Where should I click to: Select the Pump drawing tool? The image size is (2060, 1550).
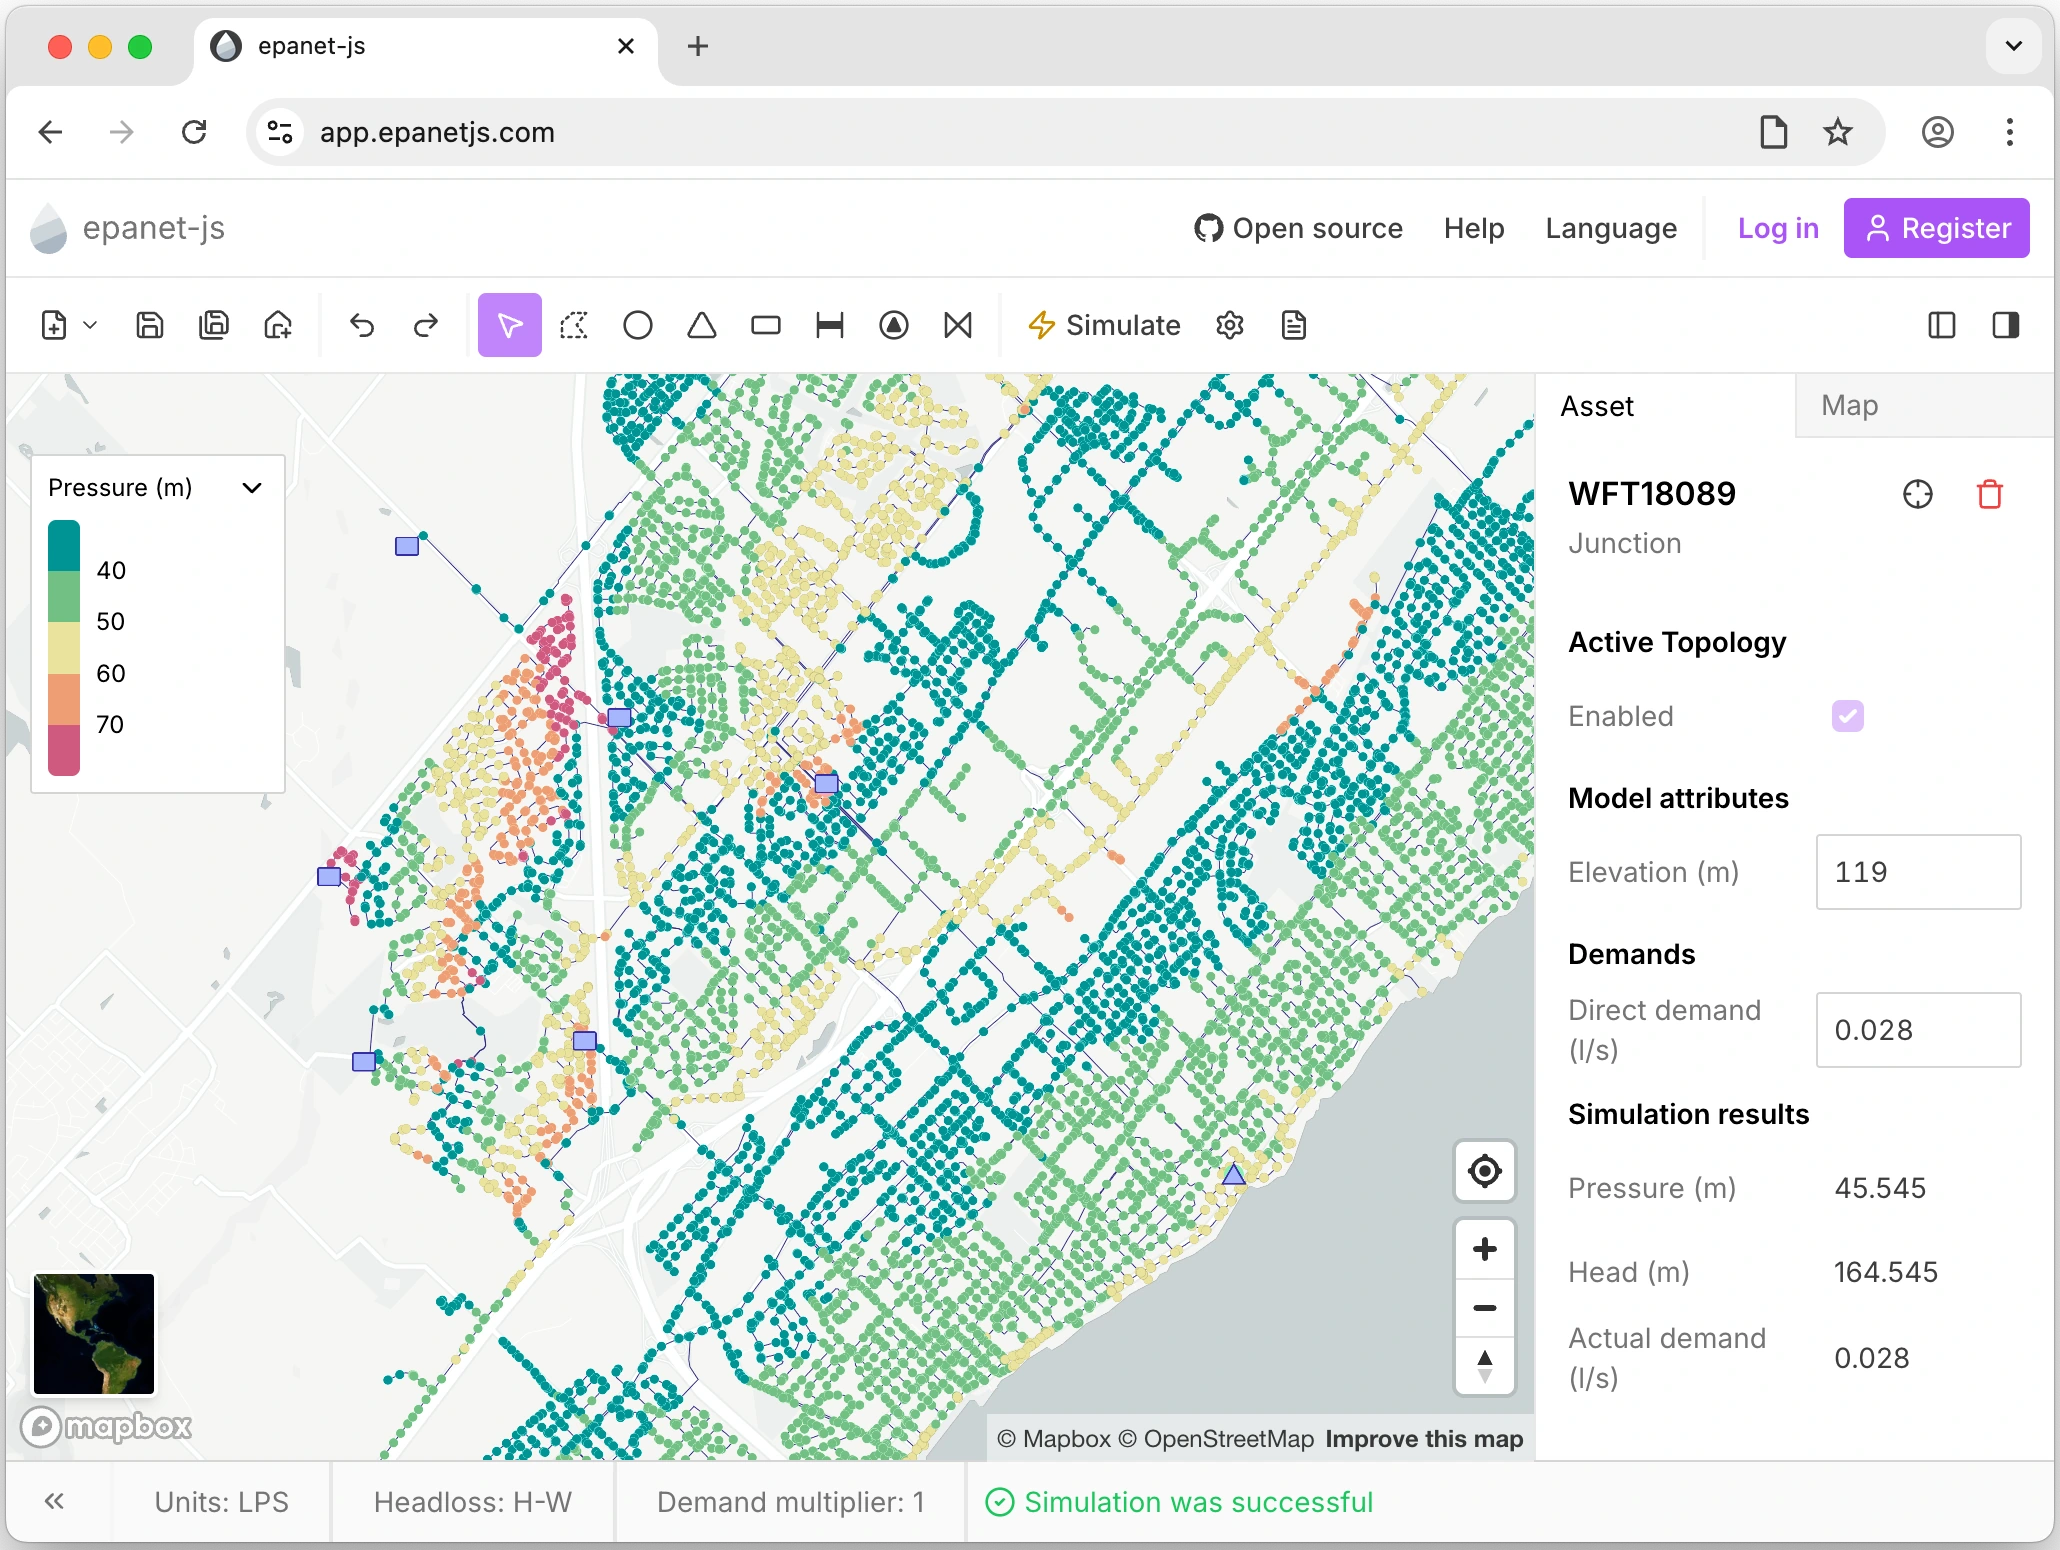pyautogui.click(x=893, y=325)
